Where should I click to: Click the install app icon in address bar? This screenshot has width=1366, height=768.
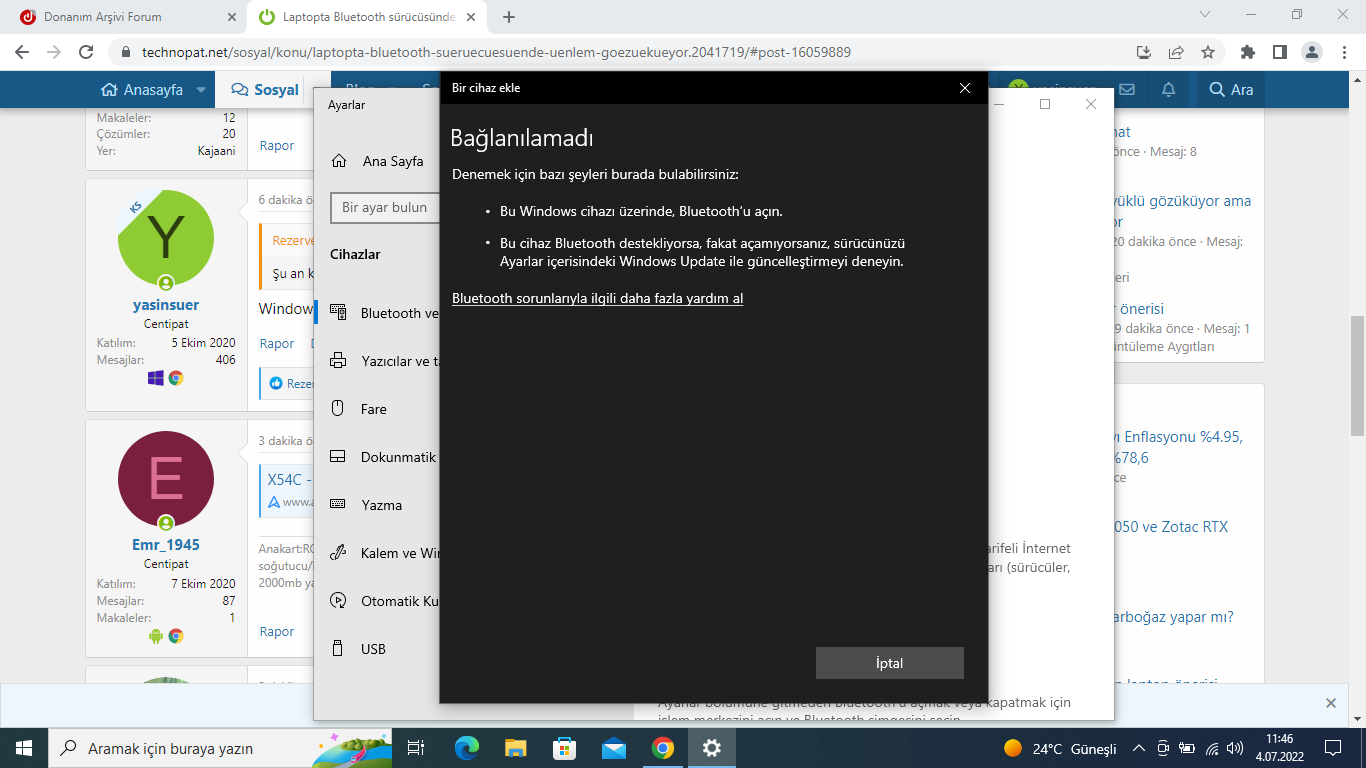pos(1144,52)
